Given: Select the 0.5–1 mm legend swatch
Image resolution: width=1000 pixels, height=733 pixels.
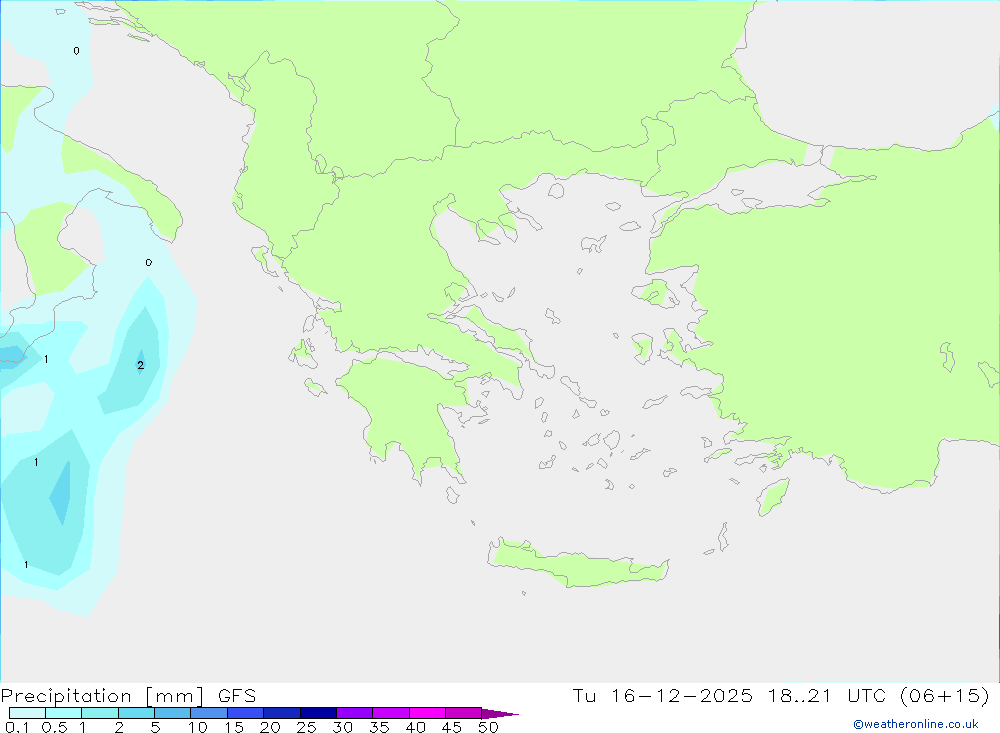Looking at the screenshot, I should point(64,713).
